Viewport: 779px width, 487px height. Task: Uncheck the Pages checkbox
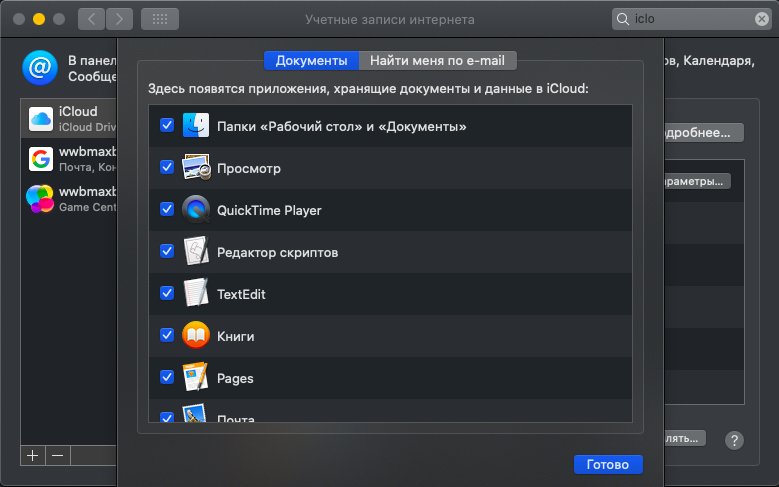click(167, 377)
